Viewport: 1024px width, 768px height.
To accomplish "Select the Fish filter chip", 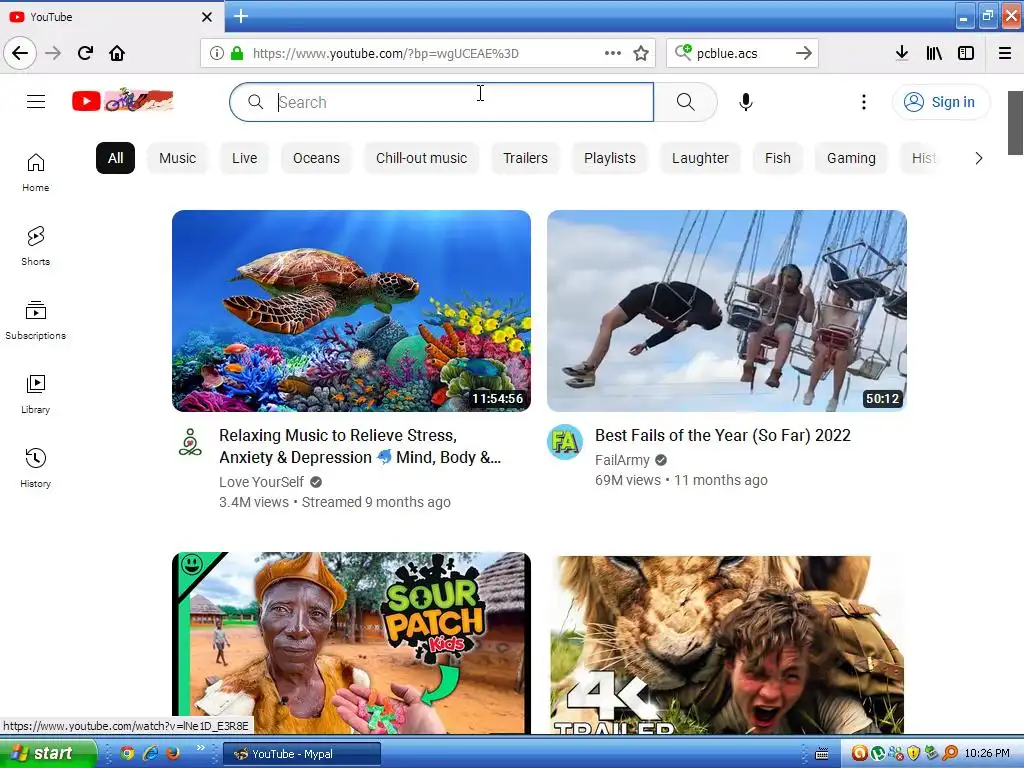I will pyautogui.click(x=778, y=158).
